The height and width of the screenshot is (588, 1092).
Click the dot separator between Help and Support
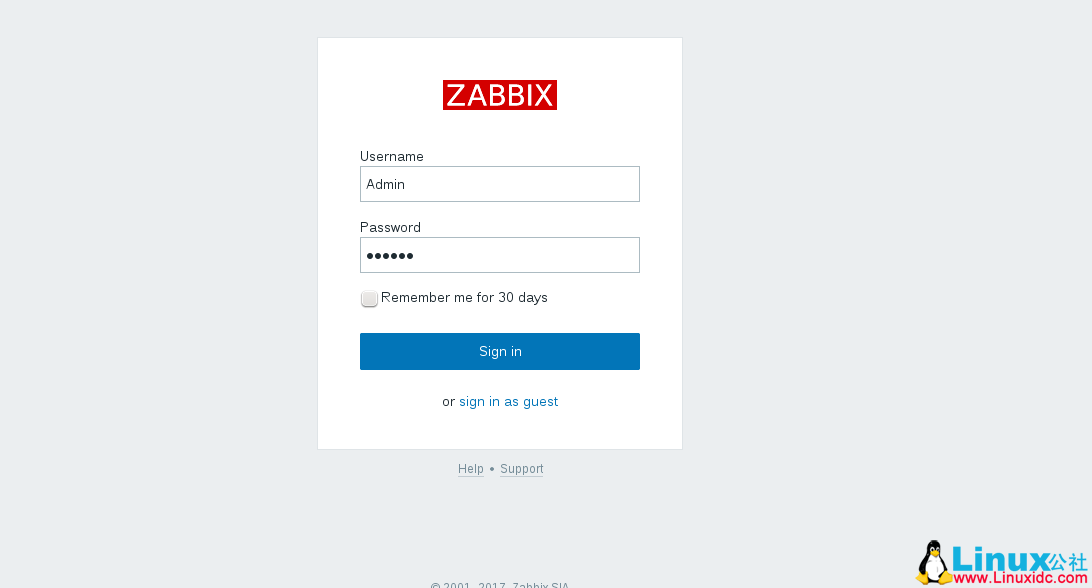(492, 469)
